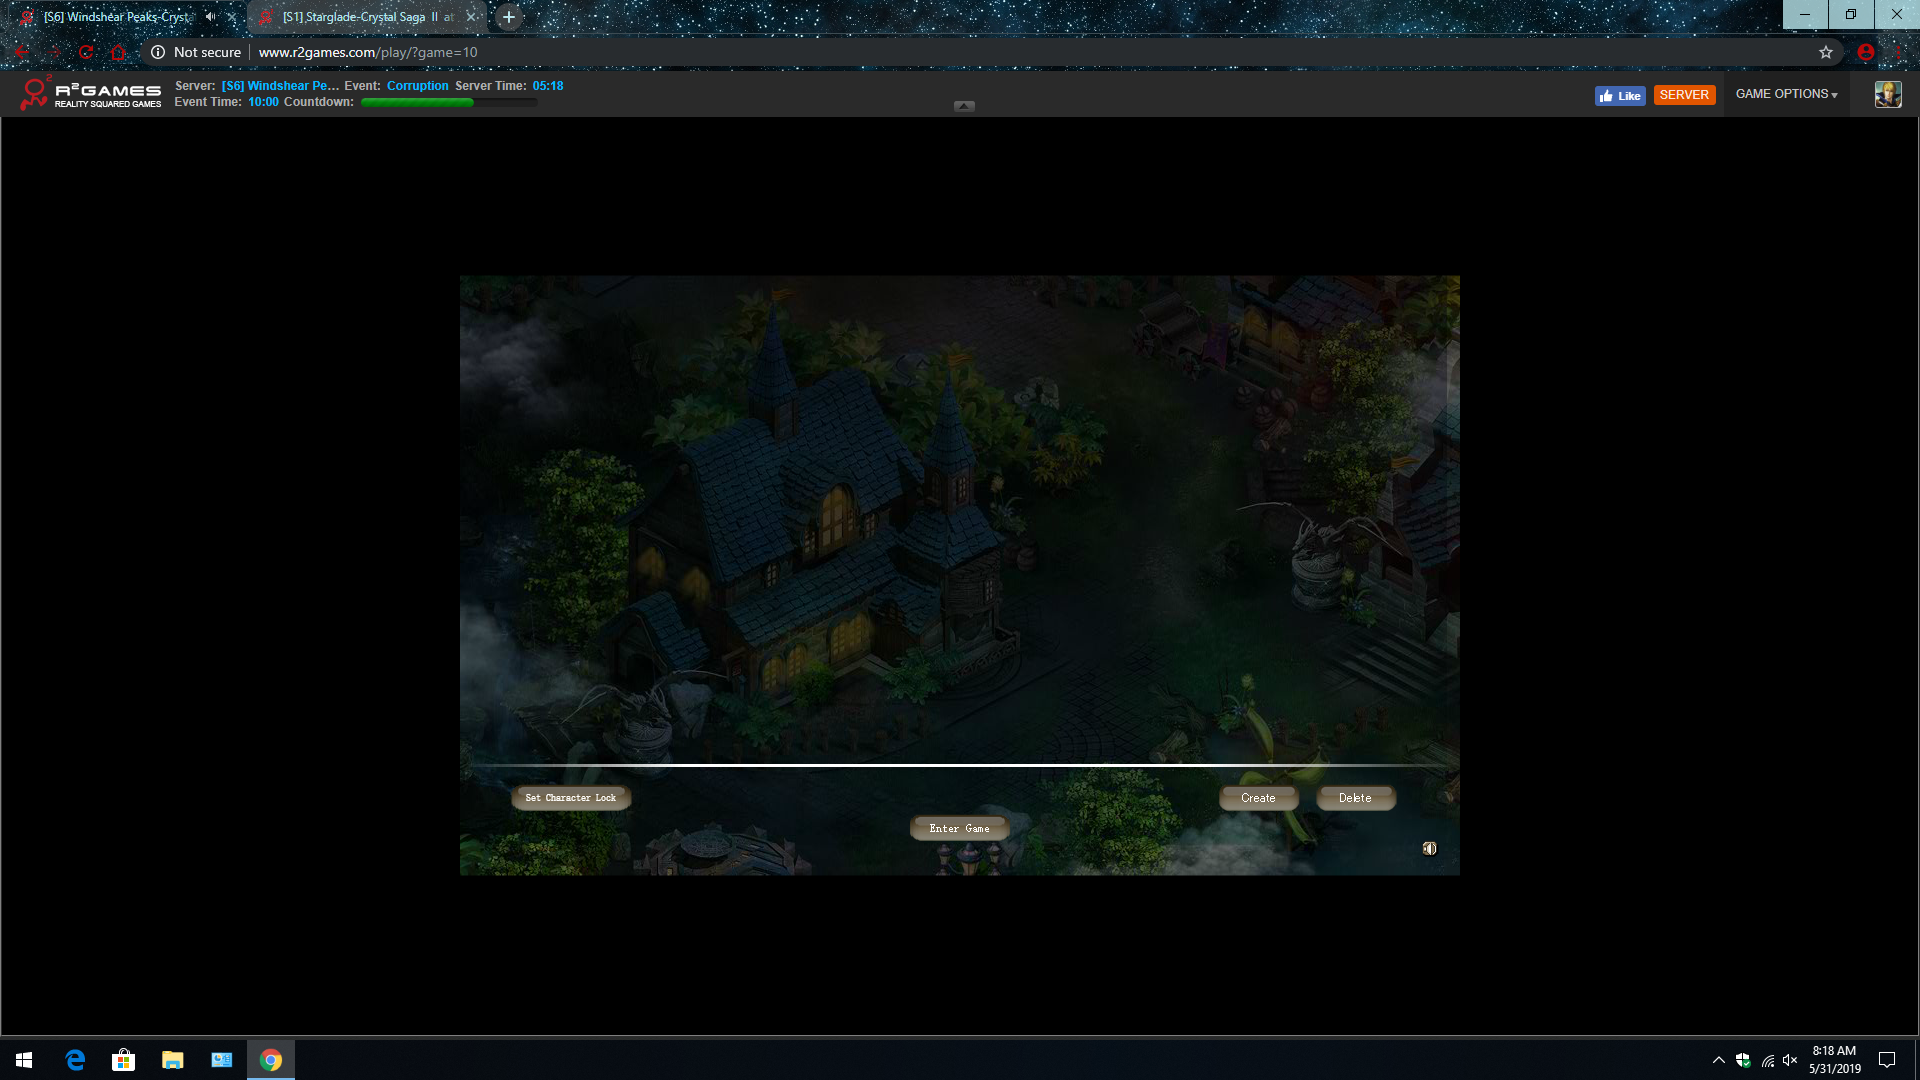Open File Explorer from taskbar
This screenshot has width=1920, height=1080.
click(x=173, y=1060)
